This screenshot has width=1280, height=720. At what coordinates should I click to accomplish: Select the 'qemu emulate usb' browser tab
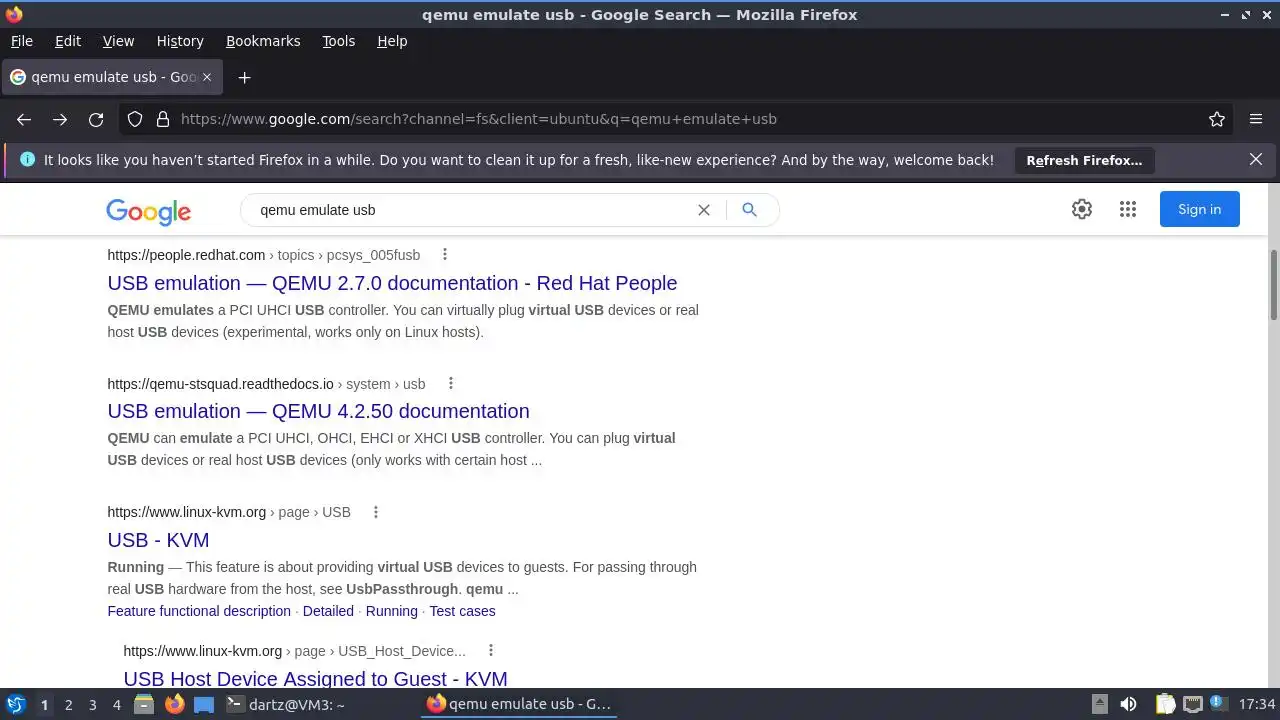coord(110,77)
